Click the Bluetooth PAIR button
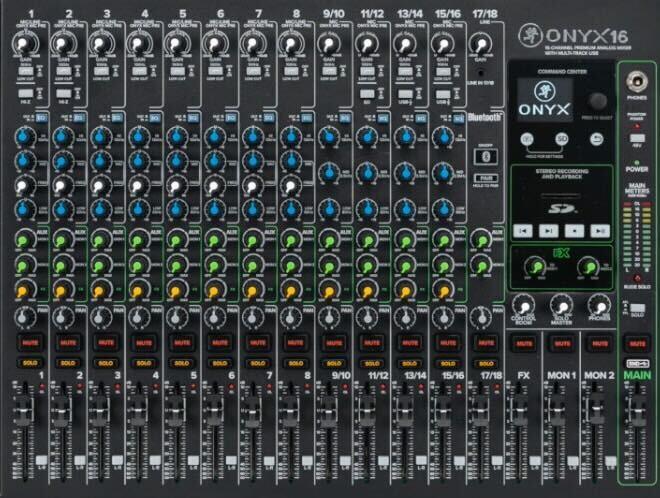 [486, 178]
